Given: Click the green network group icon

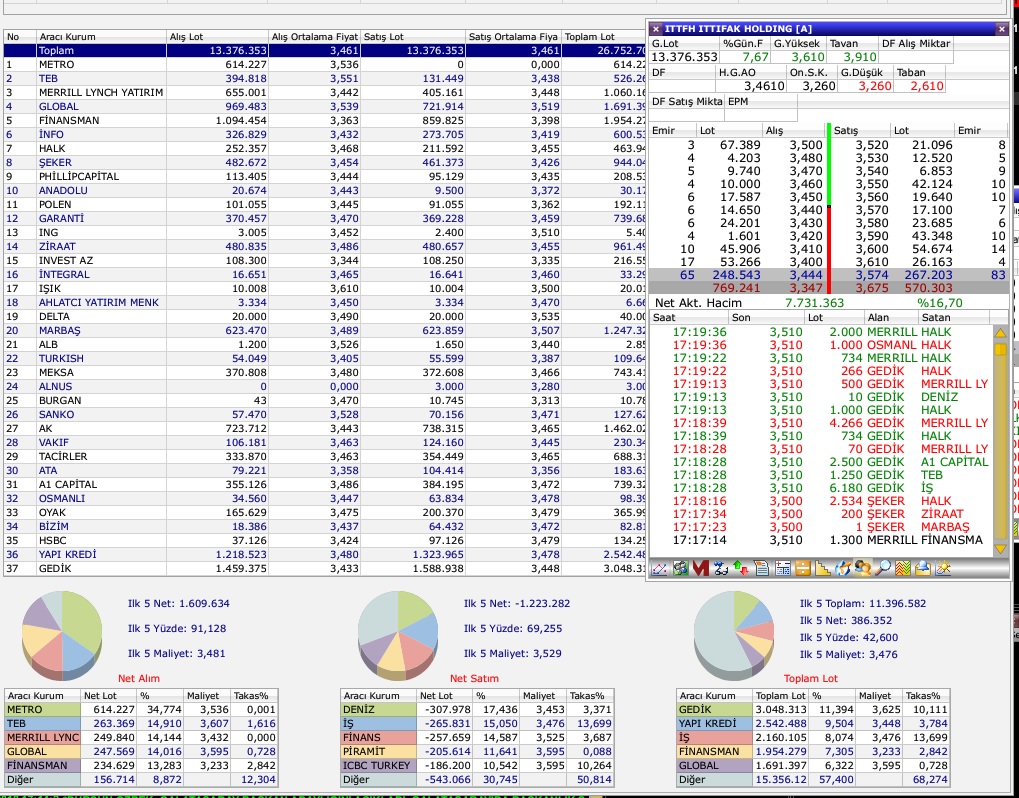Looking at the screenshot, I should [680, 569].
